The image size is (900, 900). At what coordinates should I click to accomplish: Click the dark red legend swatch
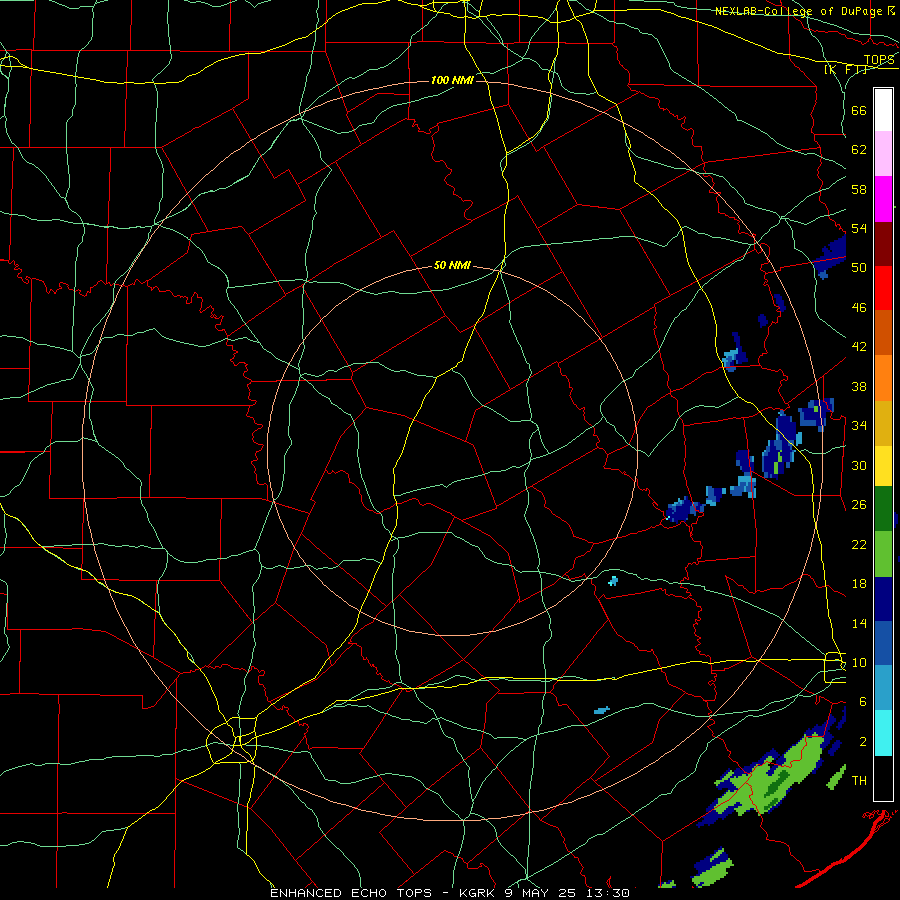(x=883, y=243)
